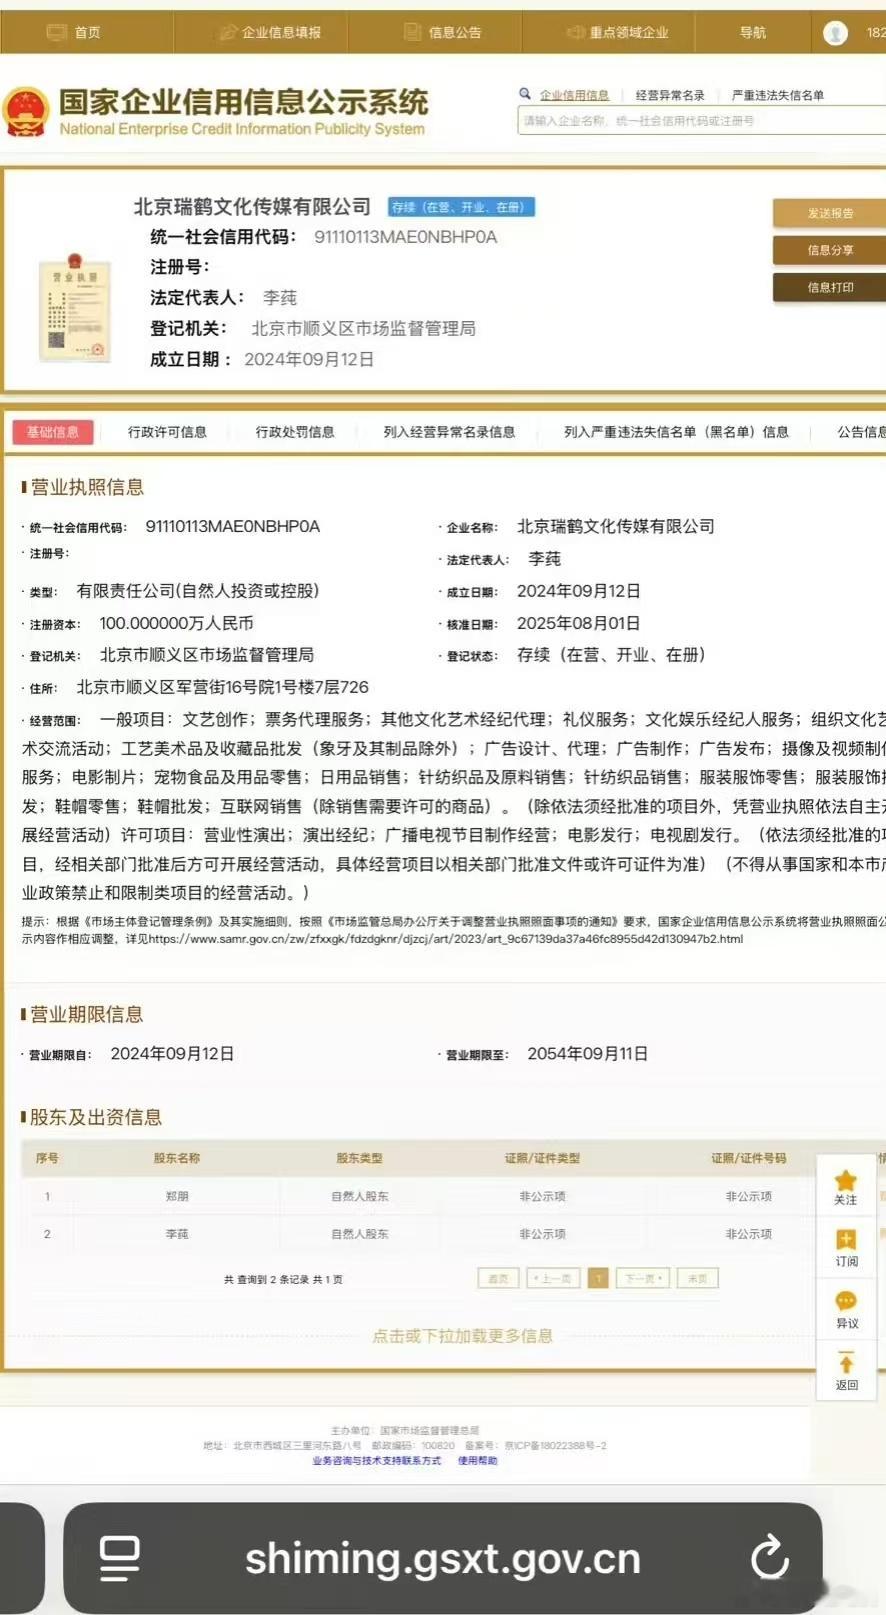Open 使用帮助 footer link
This screenshot has height=1615, width=886.
[x=477, y=1461]
